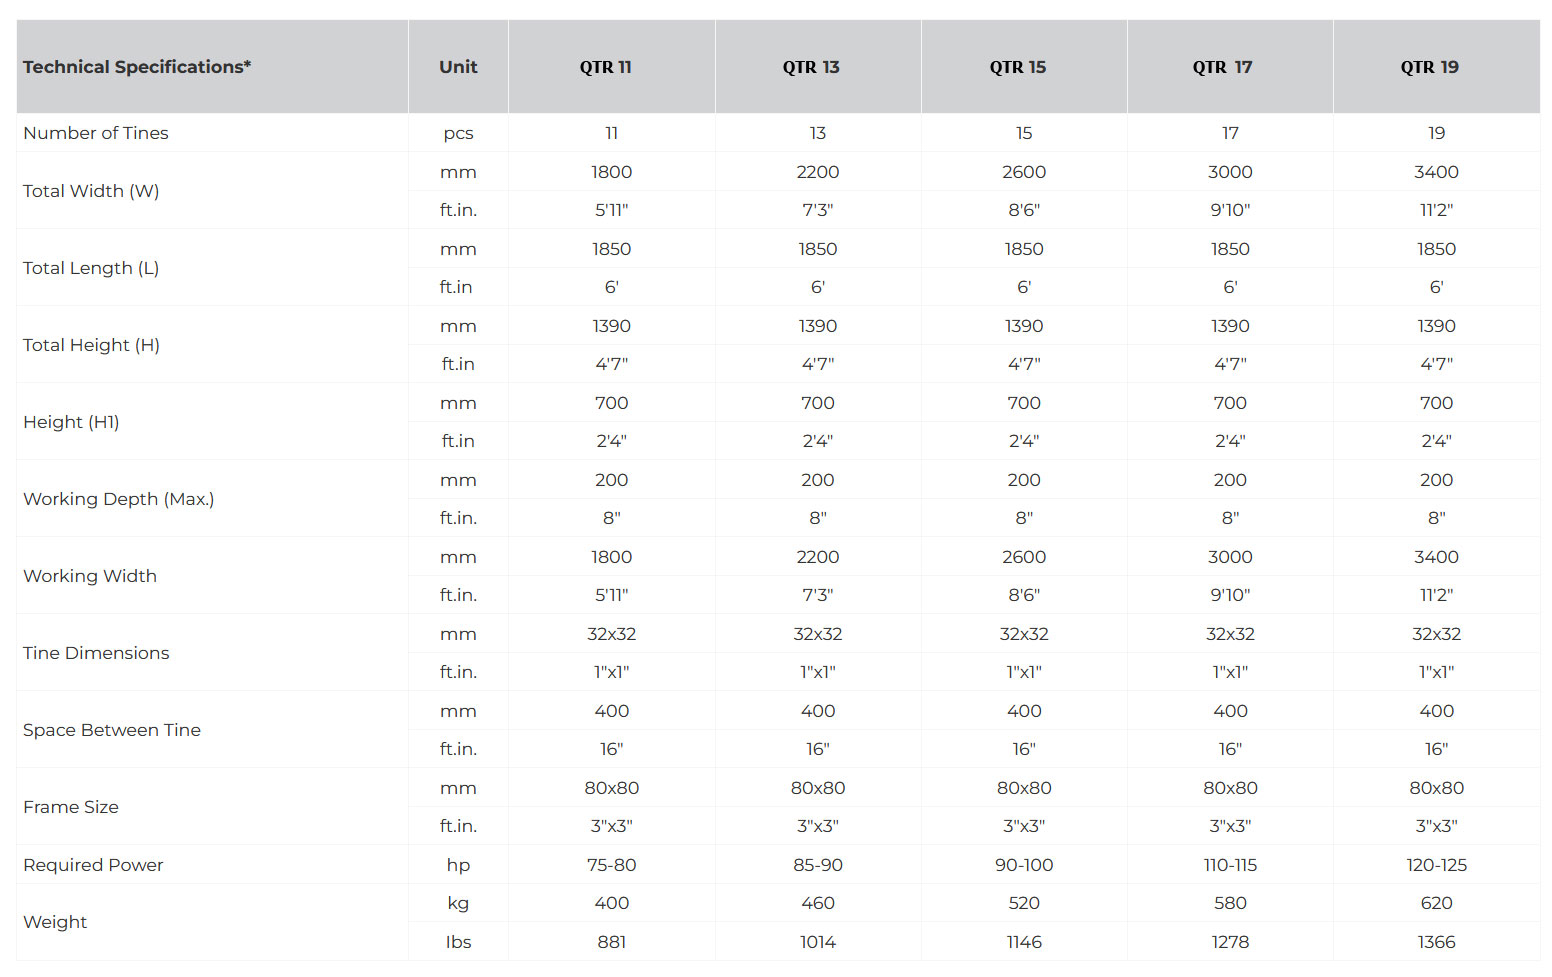1552x977 pixels.
Task: Select the Working Depth (Max.) row label
Action: pos(119,499)
